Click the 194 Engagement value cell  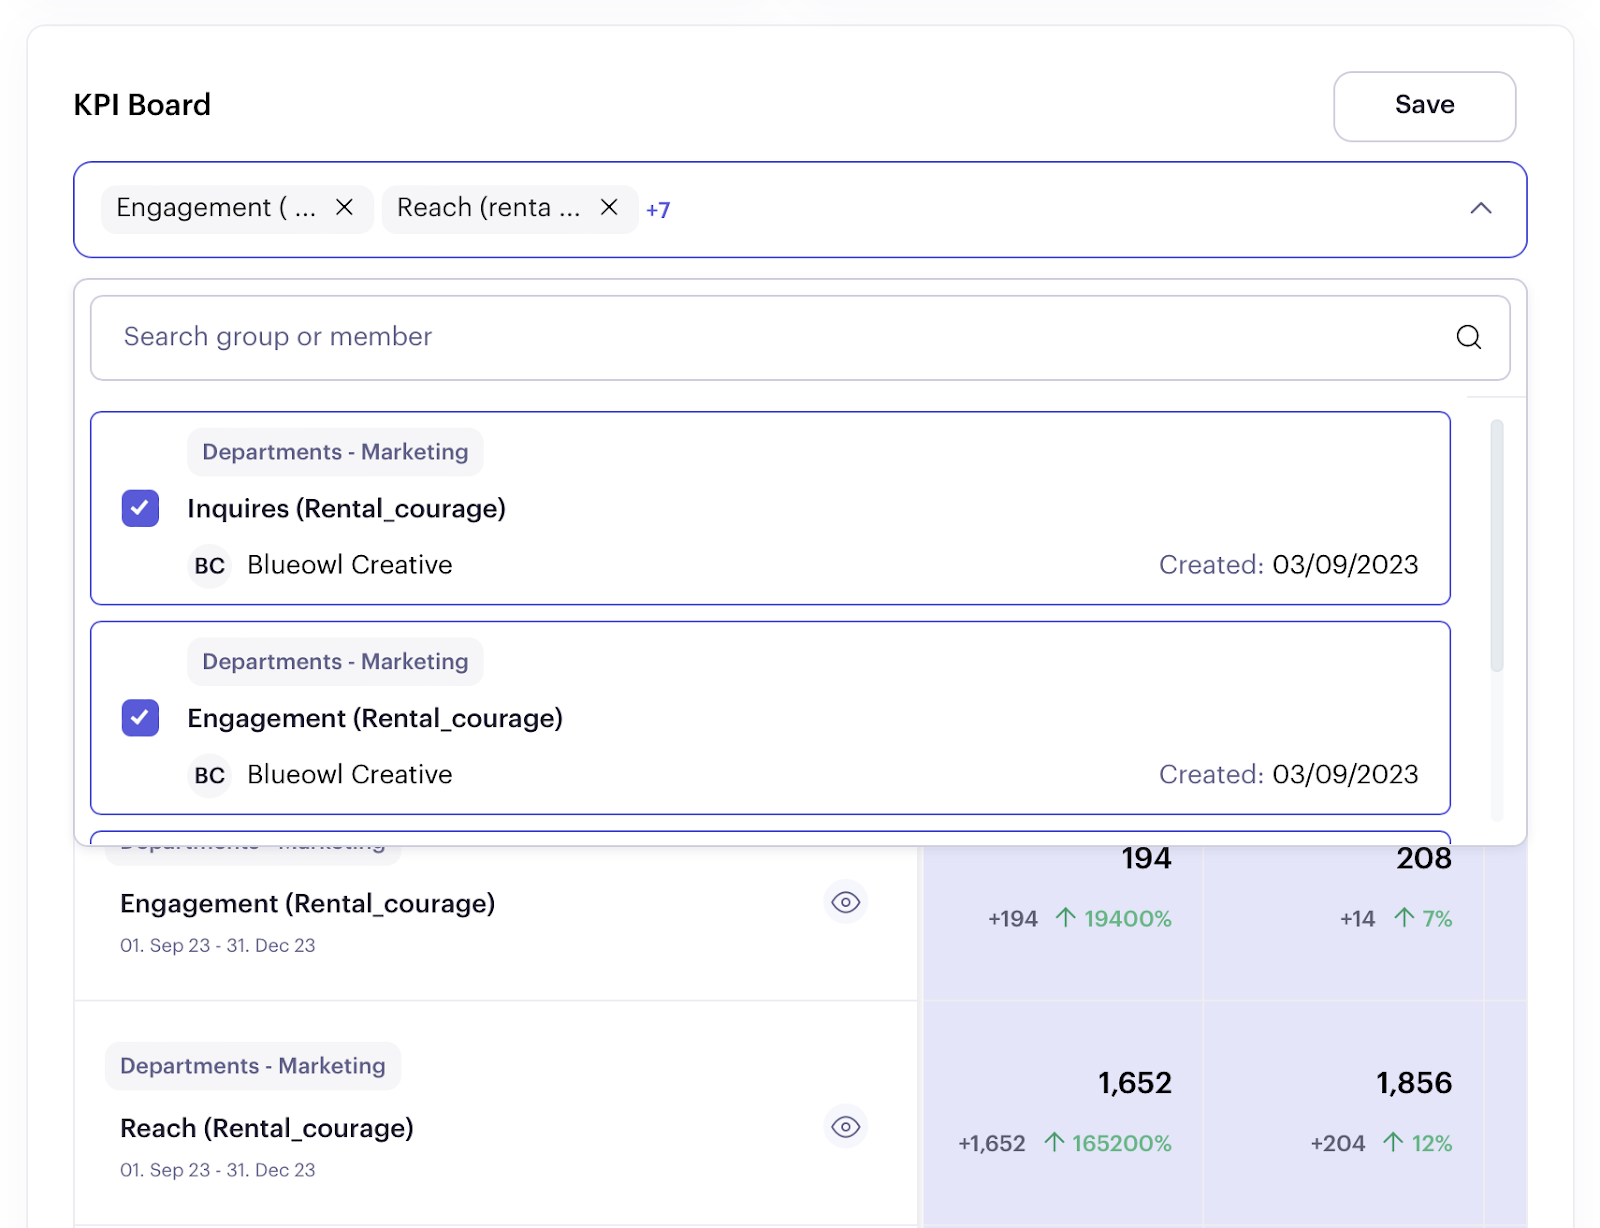pos(1146,858)
